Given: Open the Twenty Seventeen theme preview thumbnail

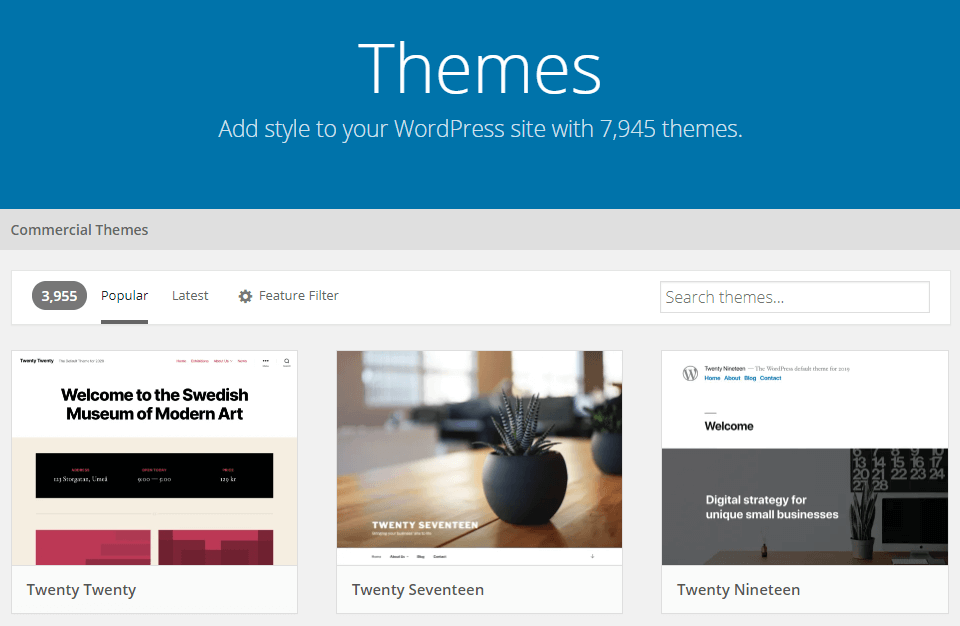Looking at the screenshot, I should (479, 458).
